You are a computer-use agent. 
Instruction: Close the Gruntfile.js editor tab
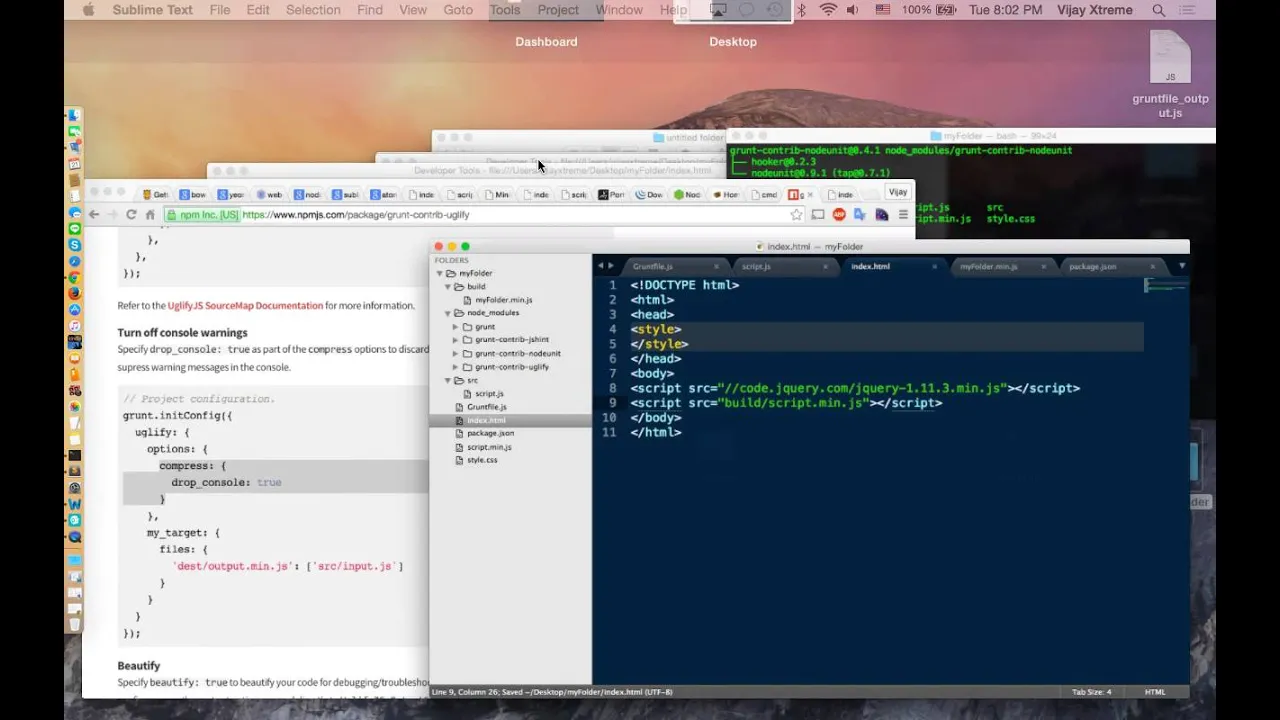coord(716,267)
